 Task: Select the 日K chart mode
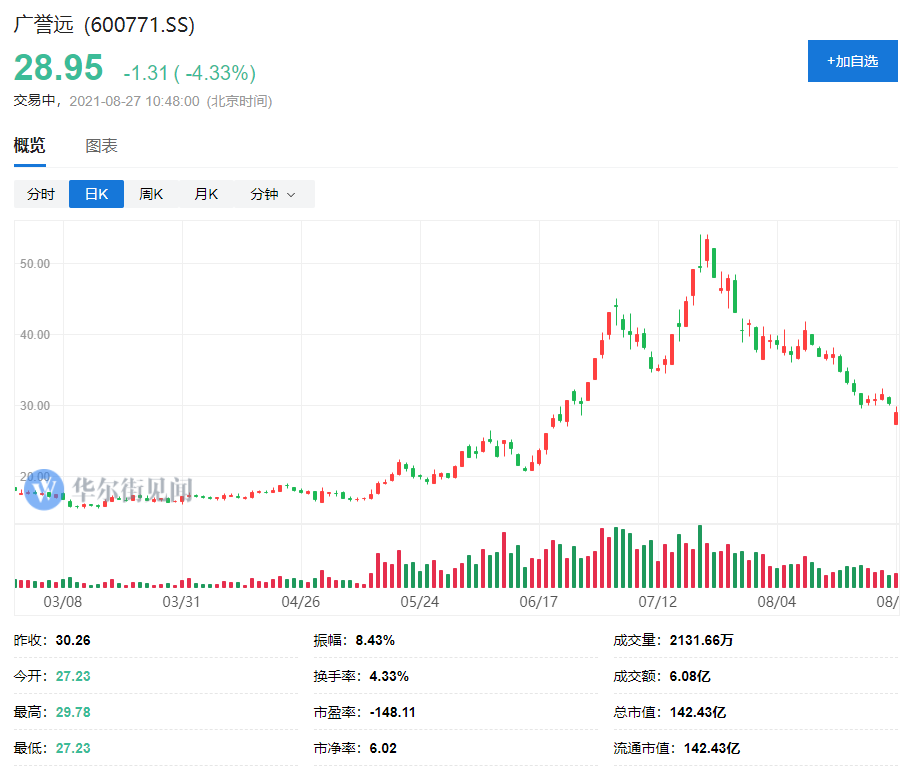tap(96, 194)
